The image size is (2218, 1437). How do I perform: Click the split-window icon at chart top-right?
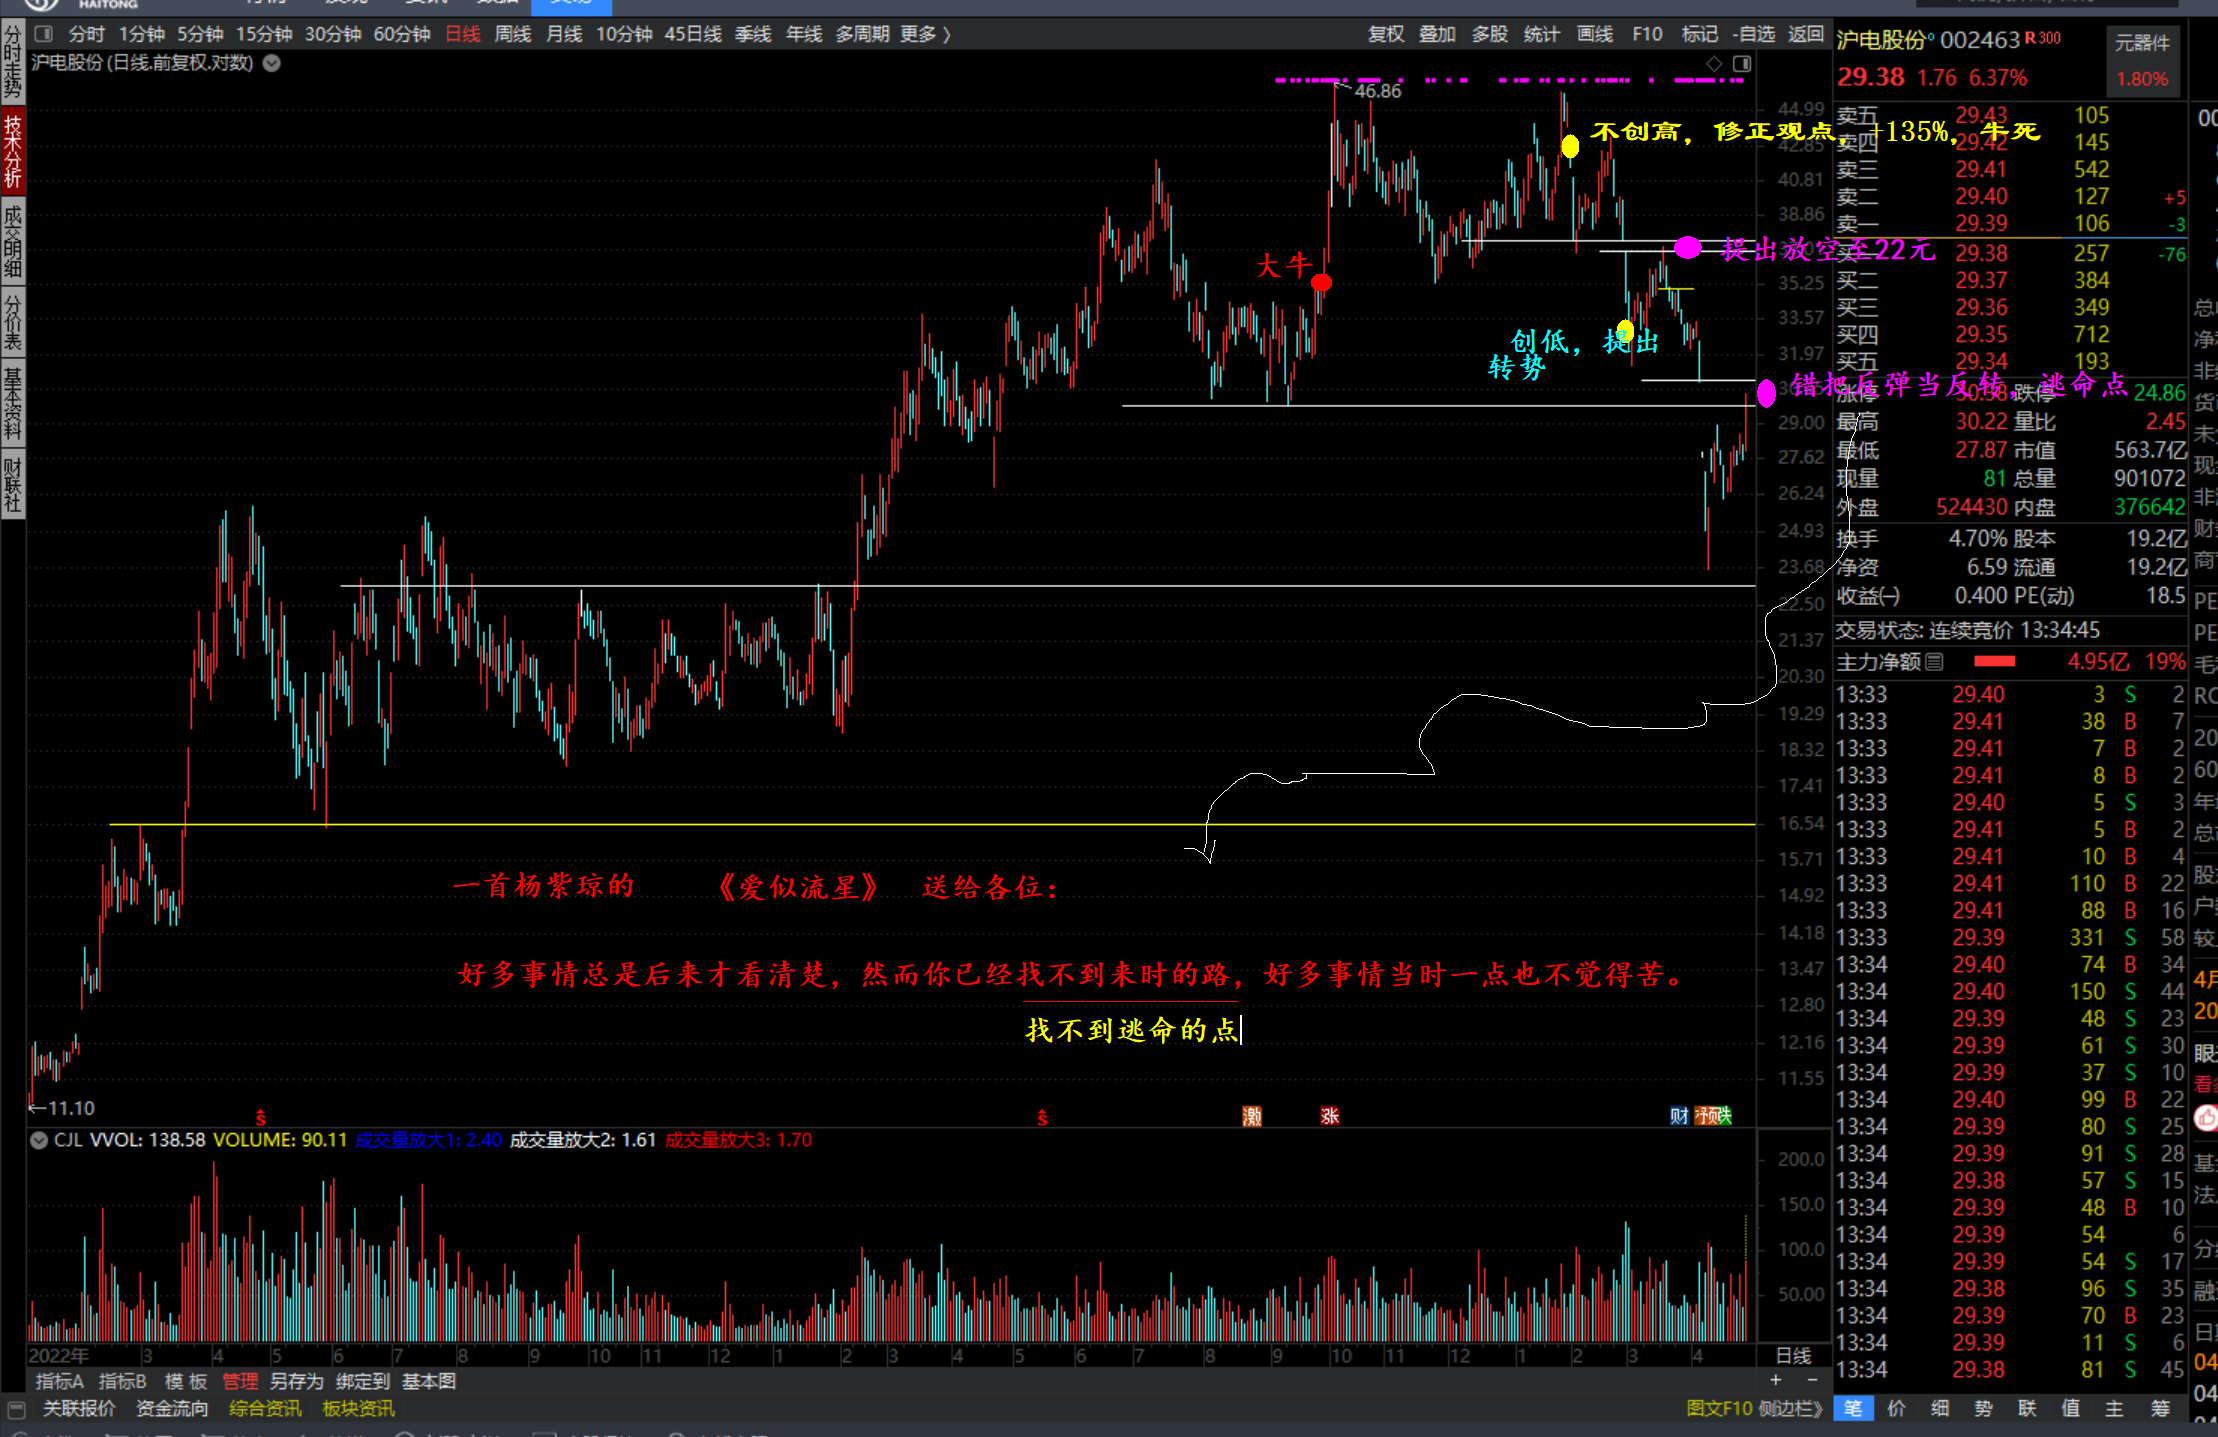tap(1742, 64)
